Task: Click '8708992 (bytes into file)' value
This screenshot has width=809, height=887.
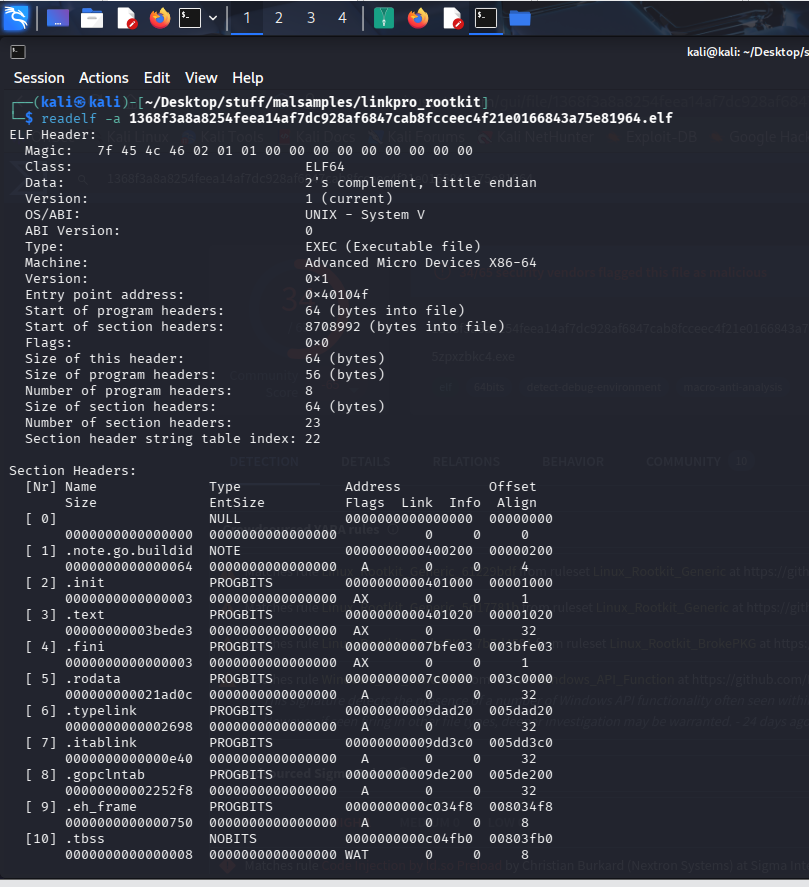Action: tap(405, 326)
